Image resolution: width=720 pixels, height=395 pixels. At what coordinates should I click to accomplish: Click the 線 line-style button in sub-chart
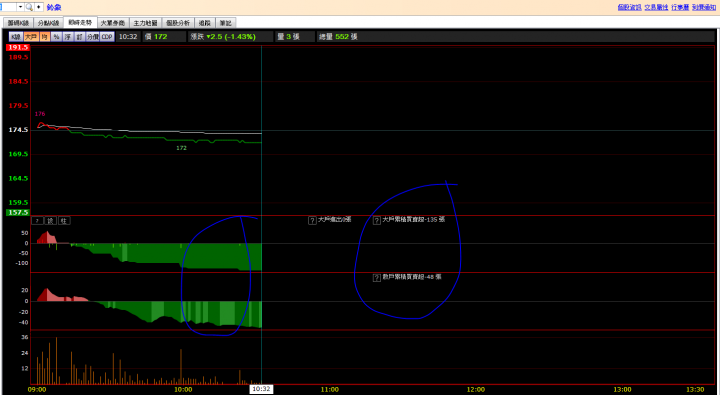tap(51, 221)
